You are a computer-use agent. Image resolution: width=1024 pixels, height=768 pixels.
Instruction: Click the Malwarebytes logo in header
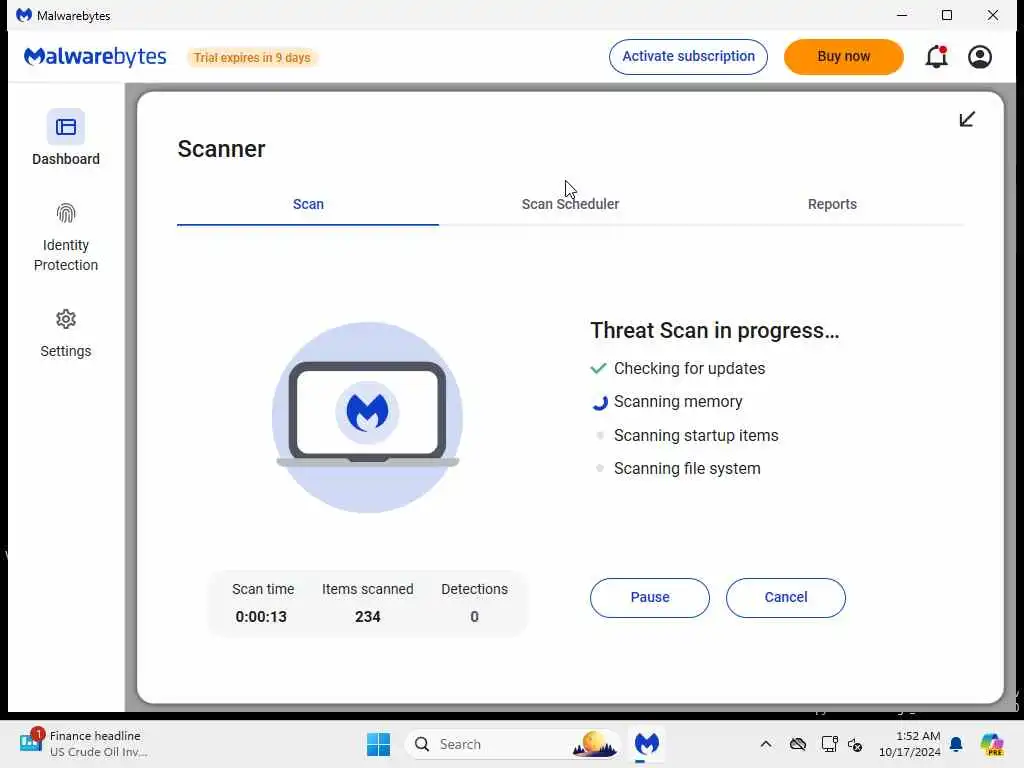95,57
